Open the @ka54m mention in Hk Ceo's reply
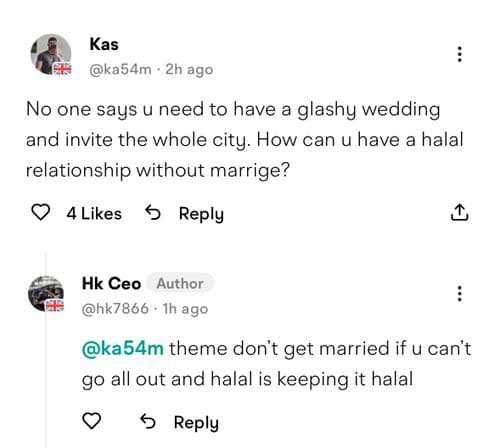Viewport: 500px width, 448px height. click(123, 349)
